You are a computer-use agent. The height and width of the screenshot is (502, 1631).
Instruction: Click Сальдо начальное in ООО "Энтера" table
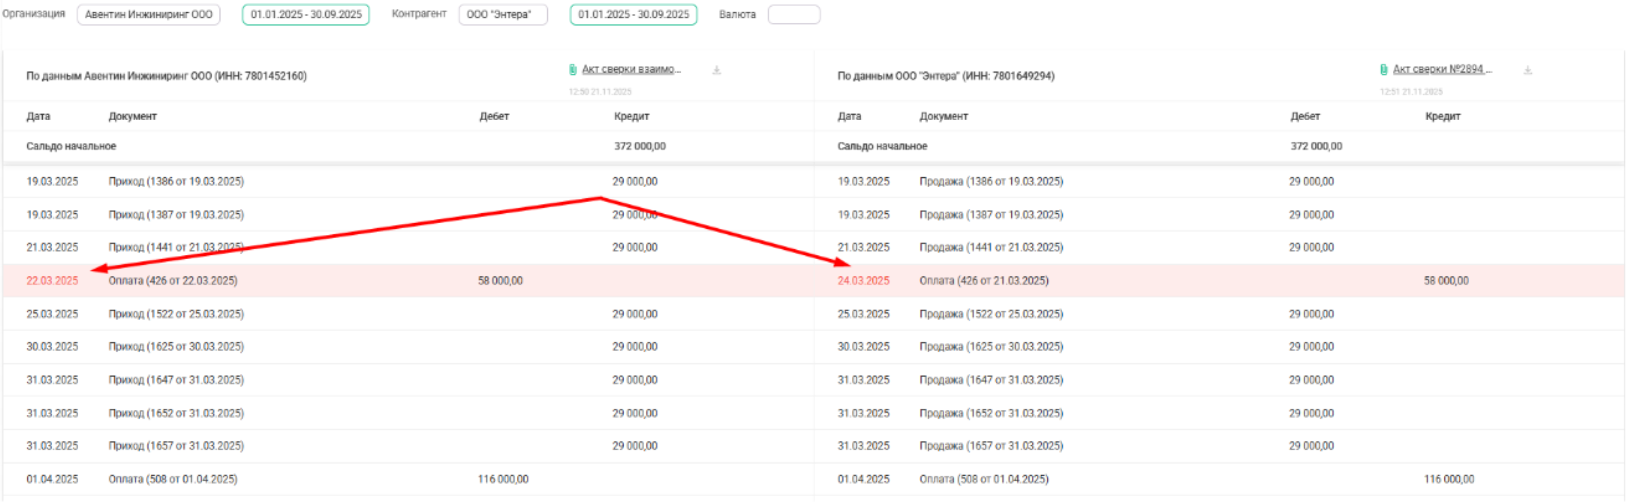[x=882, y=146]
